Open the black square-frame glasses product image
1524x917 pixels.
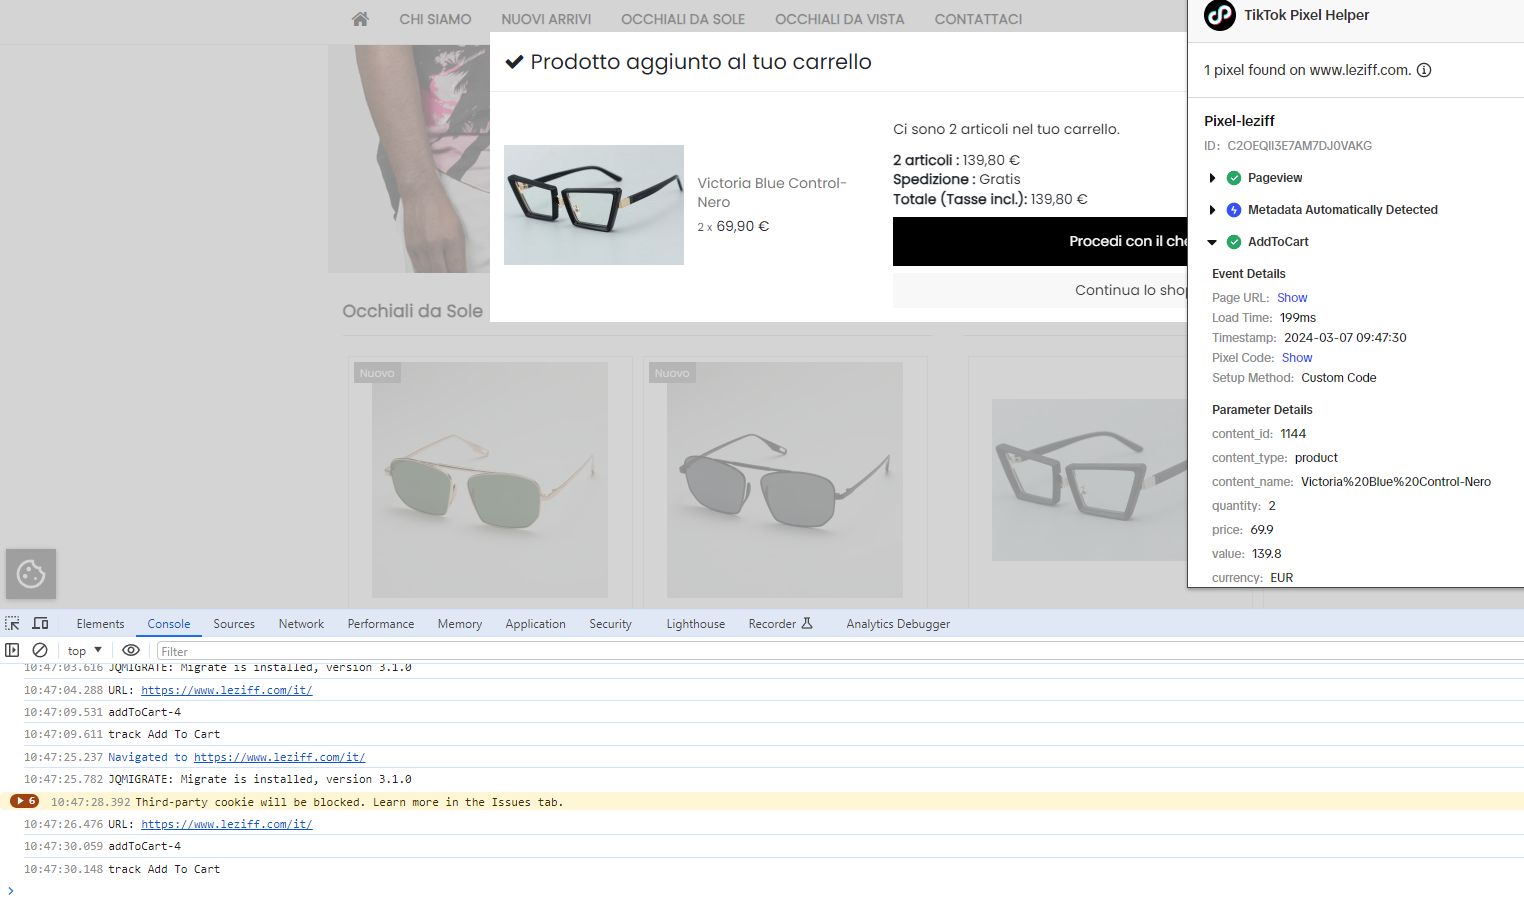pos(1089,480)
